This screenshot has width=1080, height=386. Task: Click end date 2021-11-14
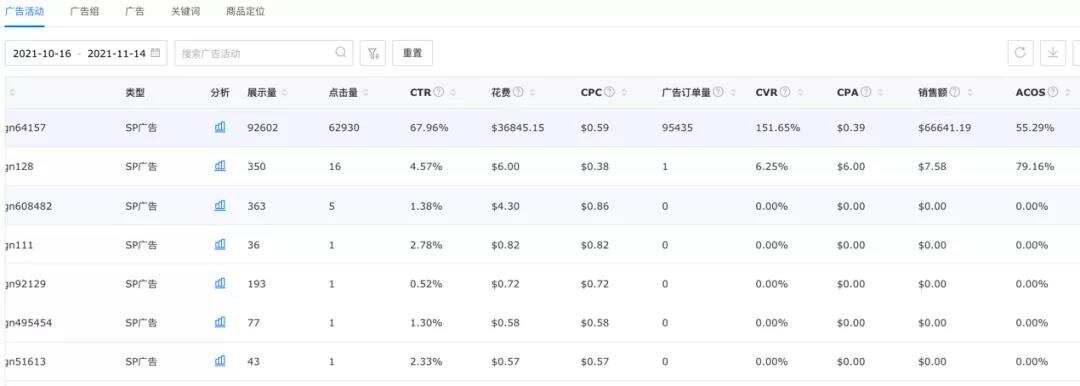click(x=116, y=53)
